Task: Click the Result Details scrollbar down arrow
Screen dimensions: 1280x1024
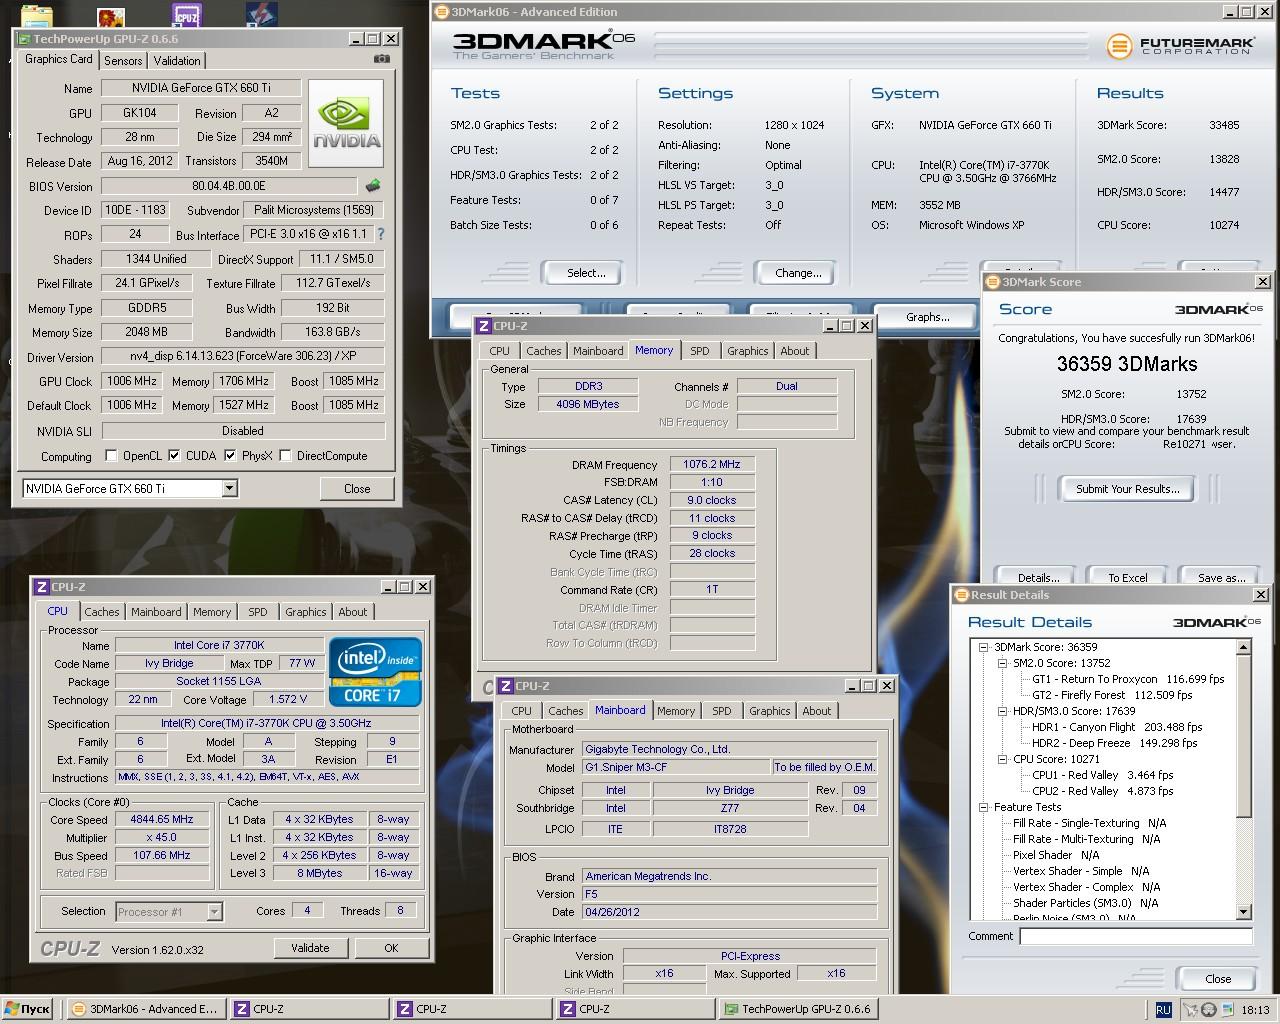Action: (1244, 912)
